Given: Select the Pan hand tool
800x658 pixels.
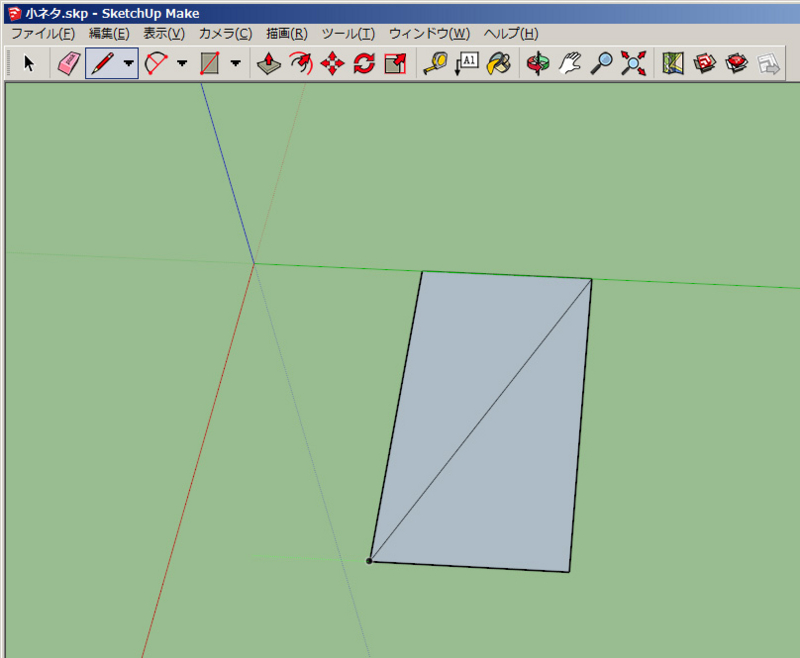Looking at the screenshot, I should click(x=568, y=63).
